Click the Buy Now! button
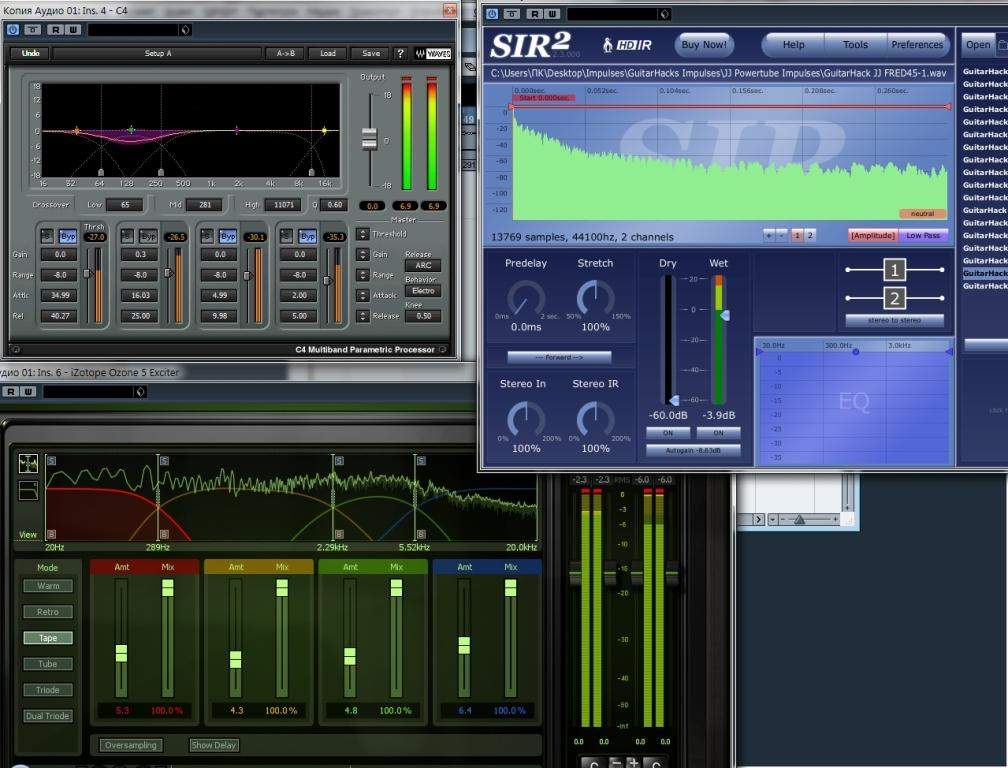 pyautogui.click(x=704, y=45)
